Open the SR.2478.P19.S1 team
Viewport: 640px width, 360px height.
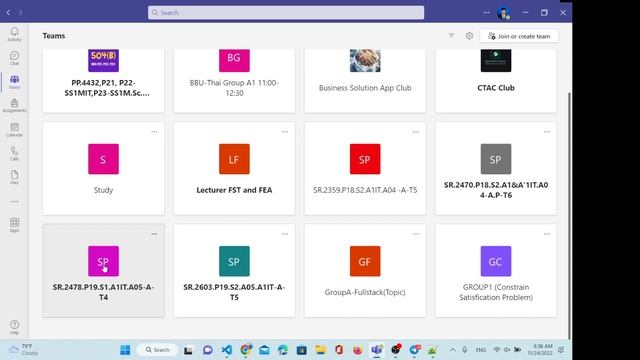103,270
